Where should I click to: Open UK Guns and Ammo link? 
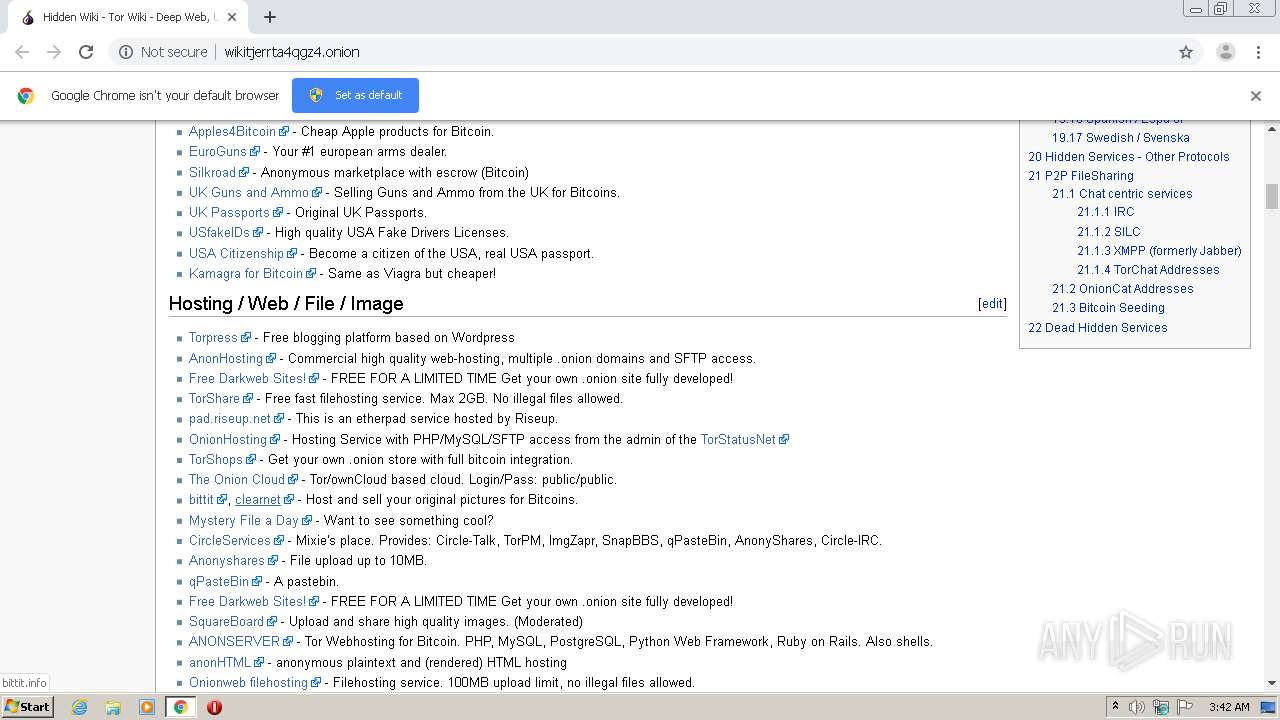tap(249, 192)
